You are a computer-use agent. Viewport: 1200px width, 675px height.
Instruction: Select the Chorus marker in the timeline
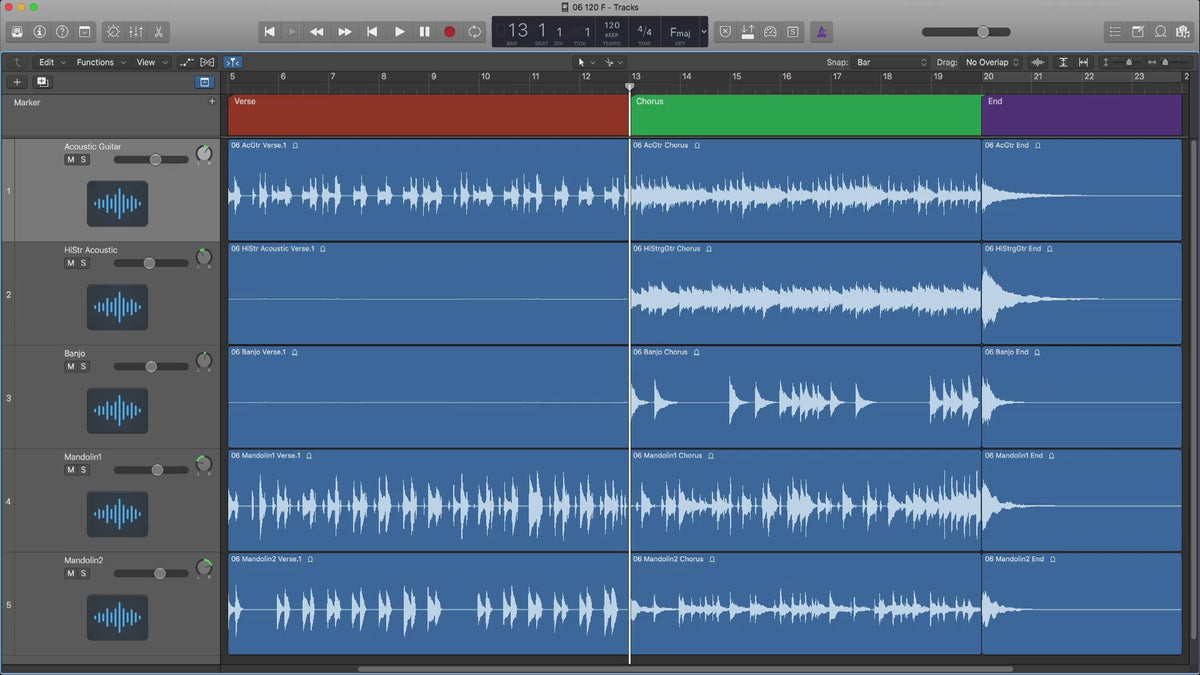pos(805,115)
